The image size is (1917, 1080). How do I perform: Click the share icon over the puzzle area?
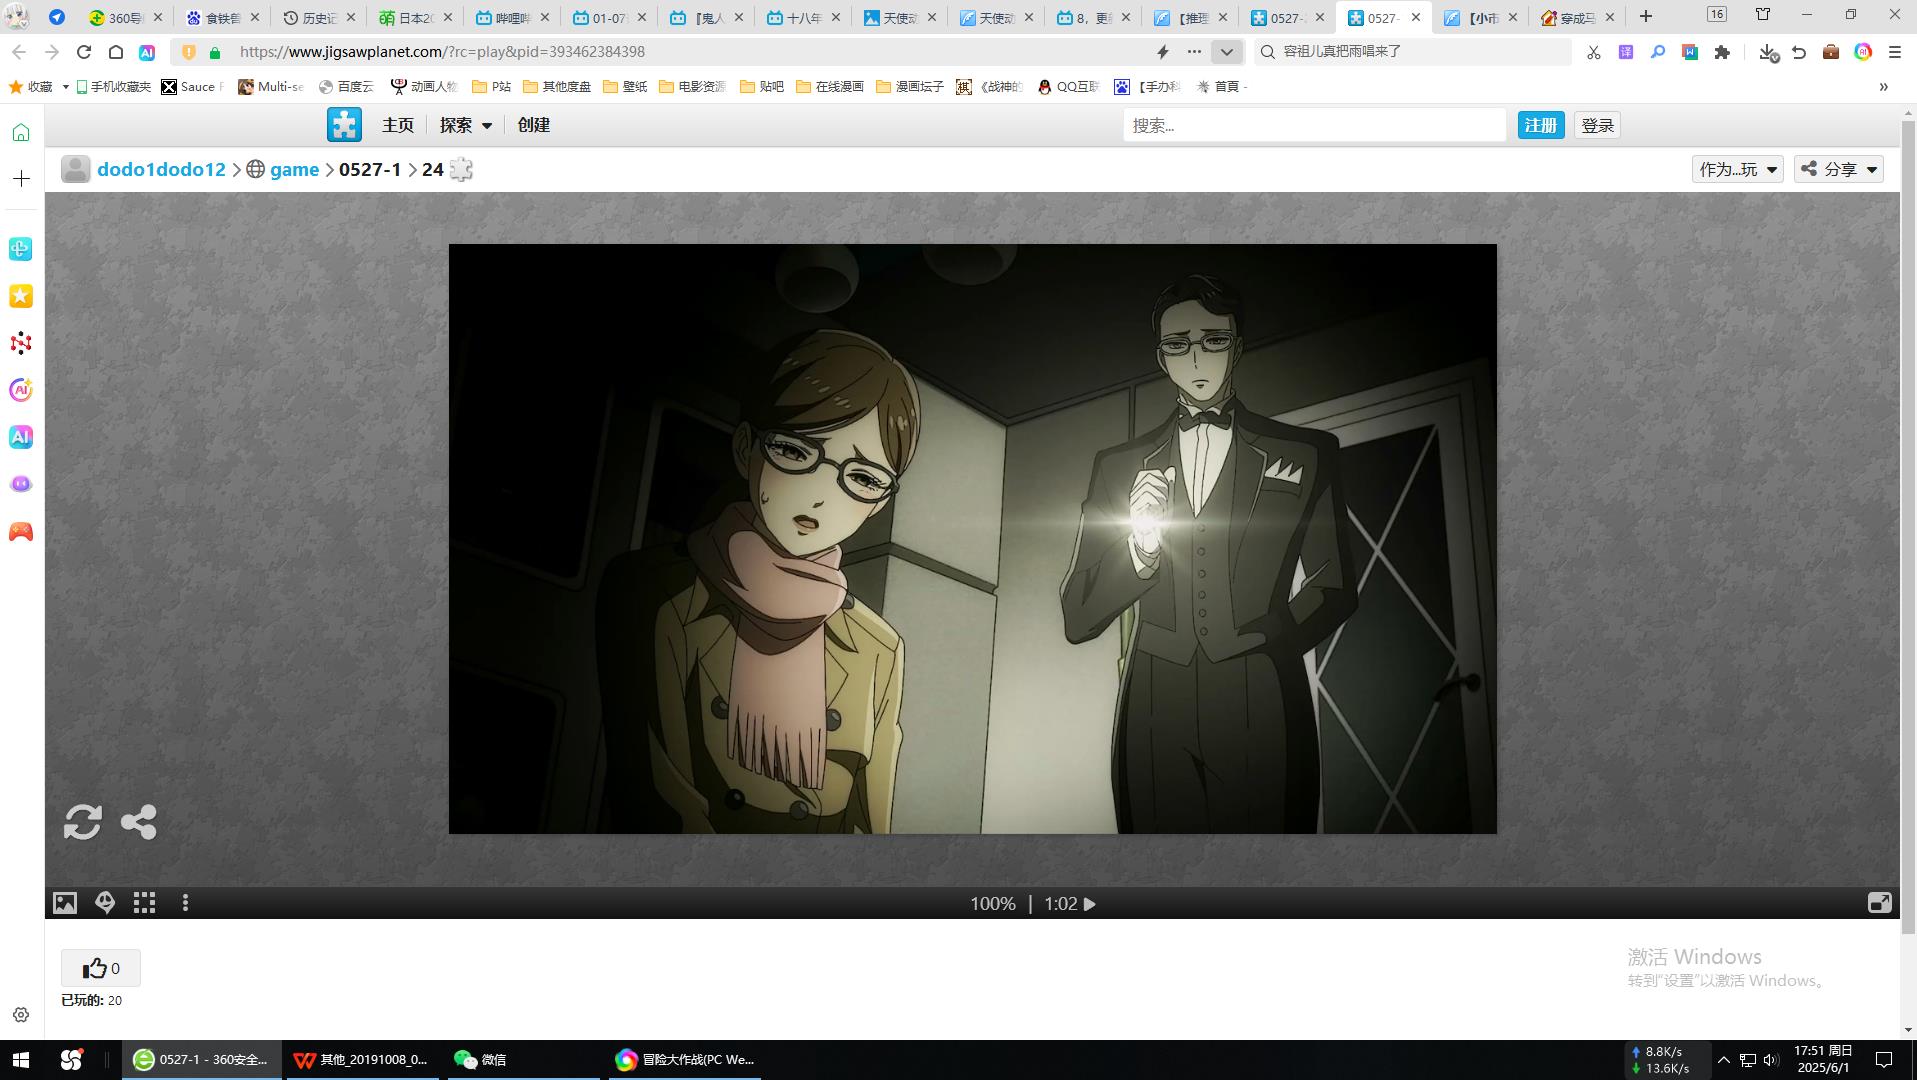point(139,822)
